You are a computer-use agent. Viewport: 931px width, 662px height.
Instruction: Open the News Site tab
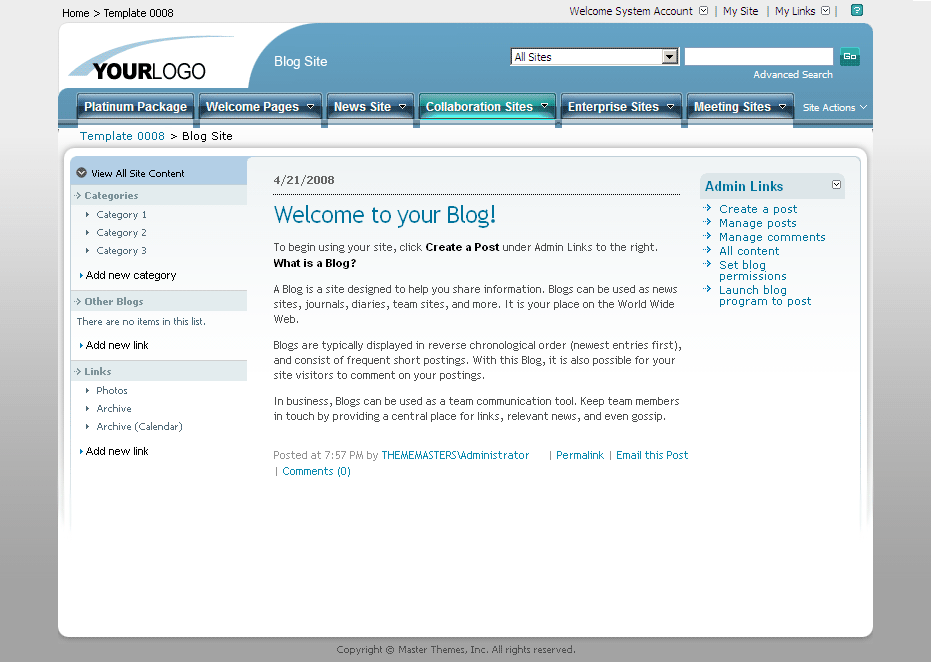(363, 106)
